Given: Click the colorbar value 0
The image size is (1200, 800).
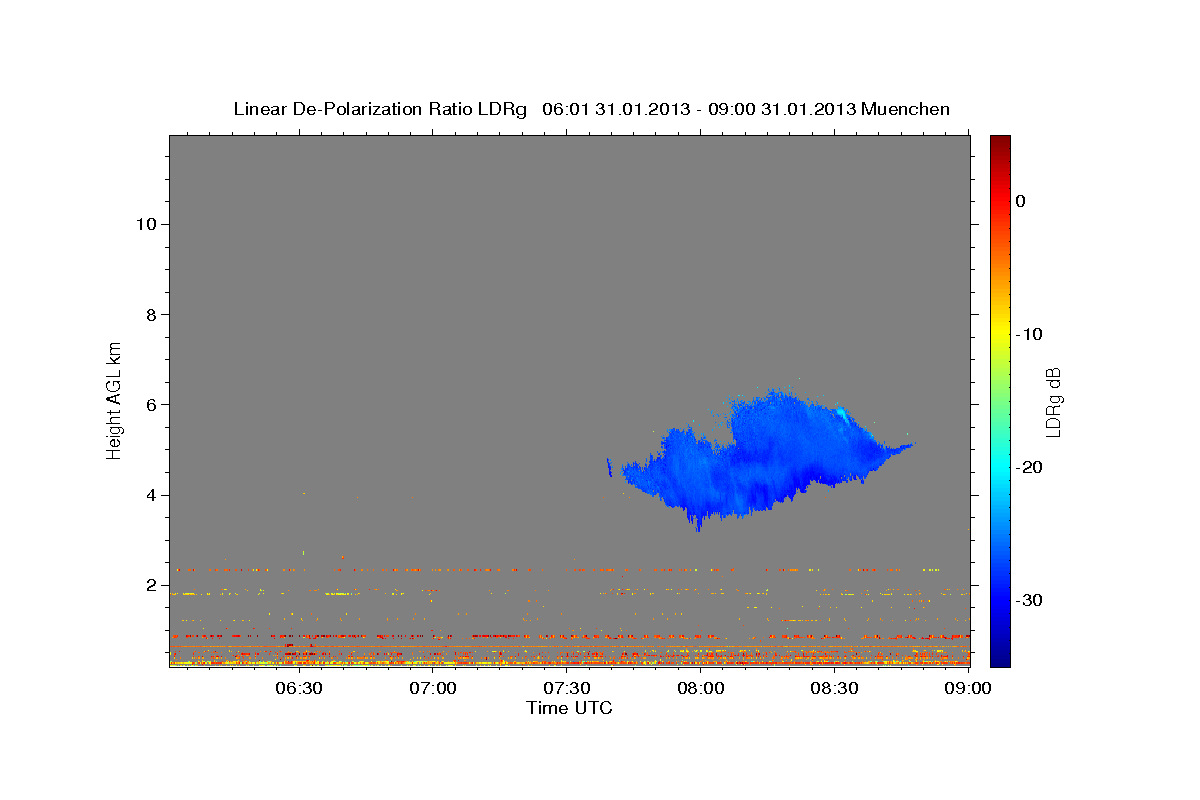Looking at the screenshot, I should coord(1021,201).
